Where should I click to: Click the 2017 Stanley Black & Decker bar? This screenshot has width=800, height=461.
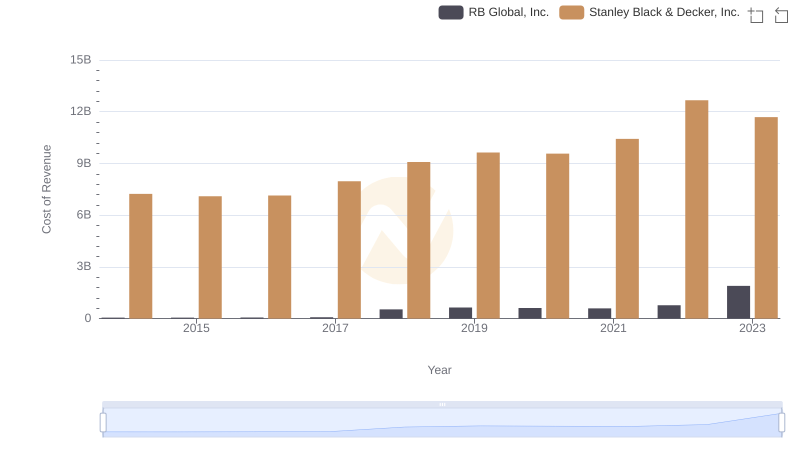click(349, 249)
